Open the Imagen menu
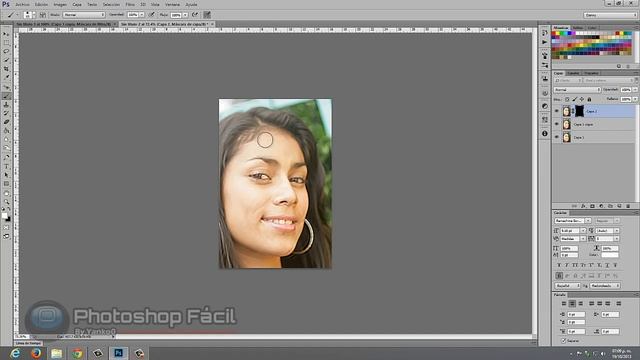Image resolution: width=640 pixels, height=360 pixels. (x=60, y=4)
